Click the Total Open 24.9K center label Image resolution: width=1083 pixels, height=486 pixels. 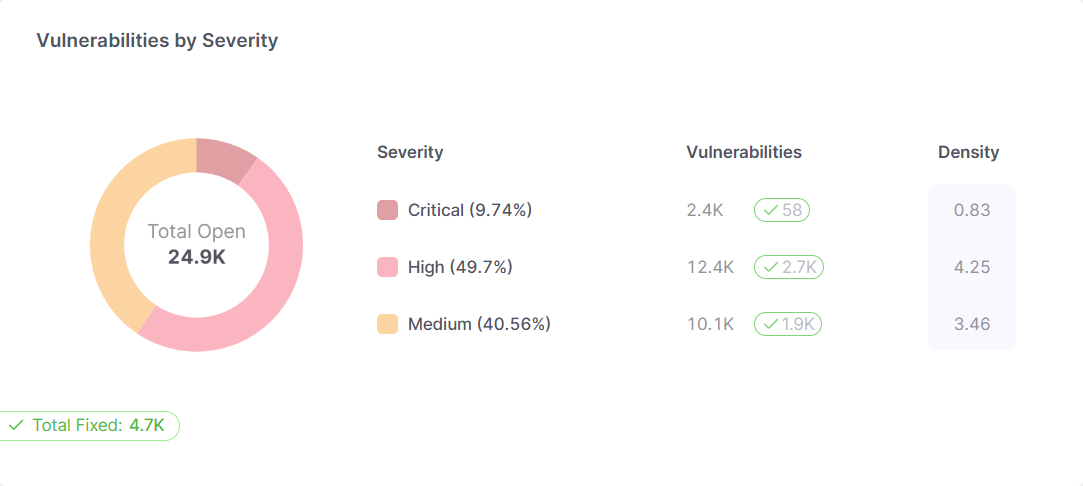(197, 244)
